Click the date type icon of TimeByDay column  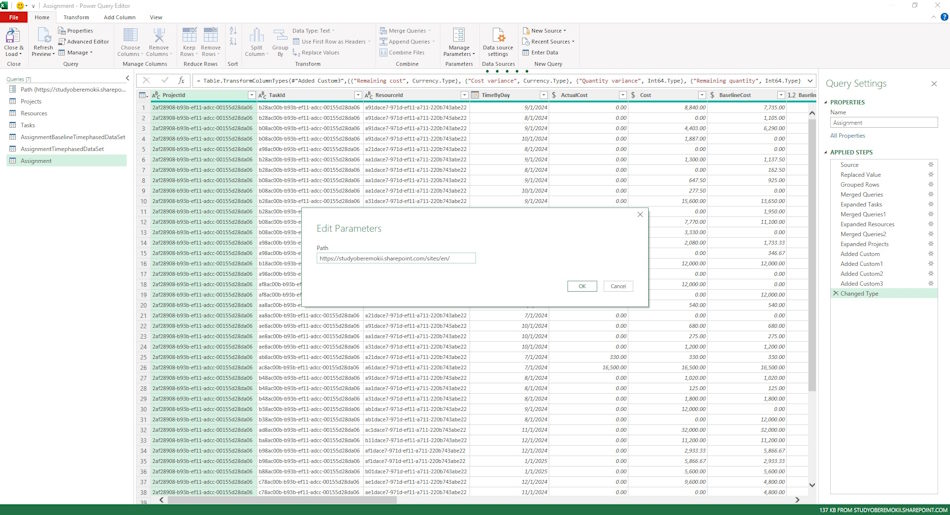pyautogui.click(x=476, y=95)
